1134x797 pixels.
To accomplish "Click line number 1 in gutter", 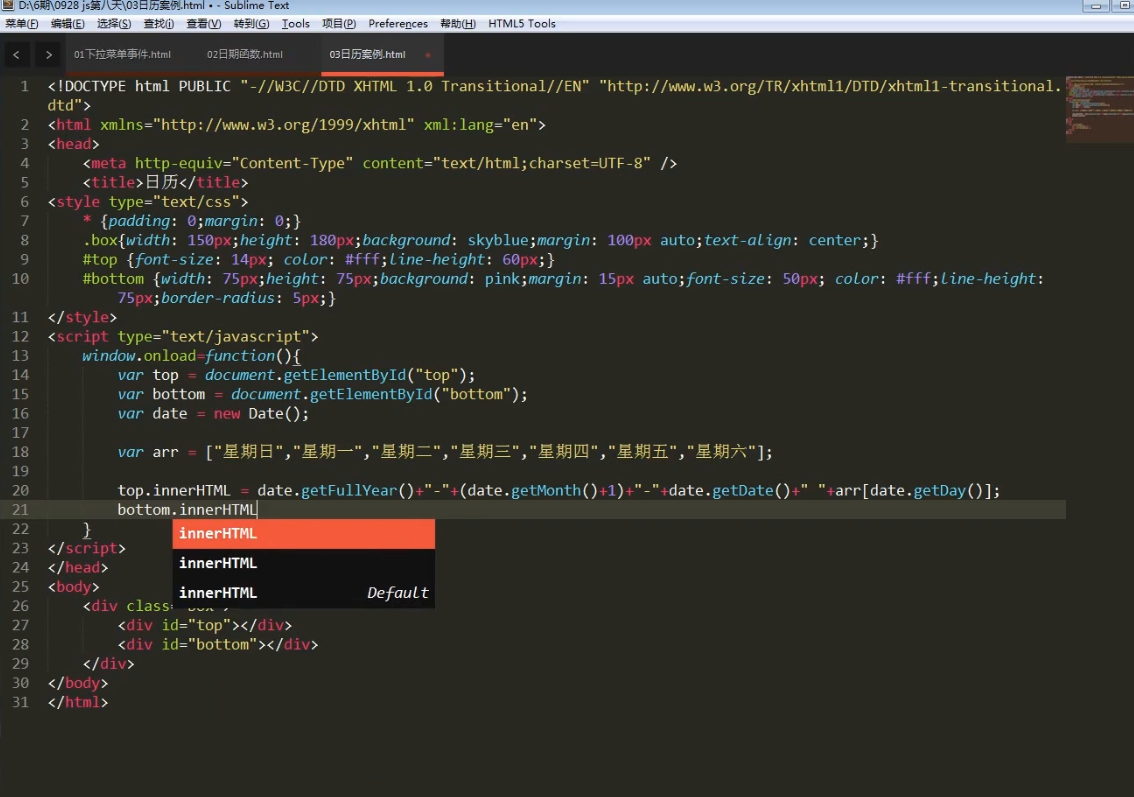I will point(25,86).
